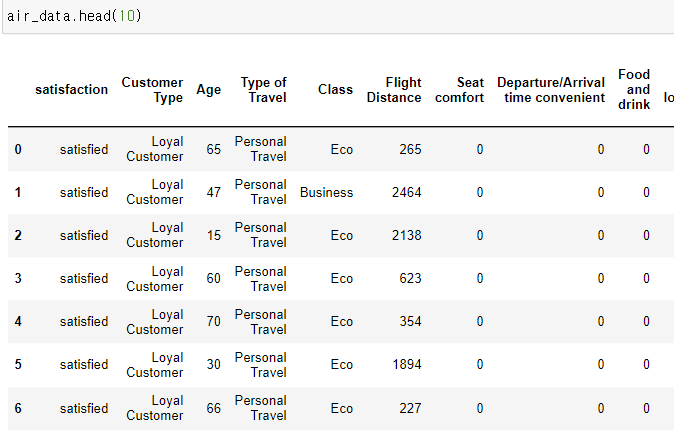This screenshot has height=436, width=674.
Task: Click row index 0
Action: click(18, 150)
